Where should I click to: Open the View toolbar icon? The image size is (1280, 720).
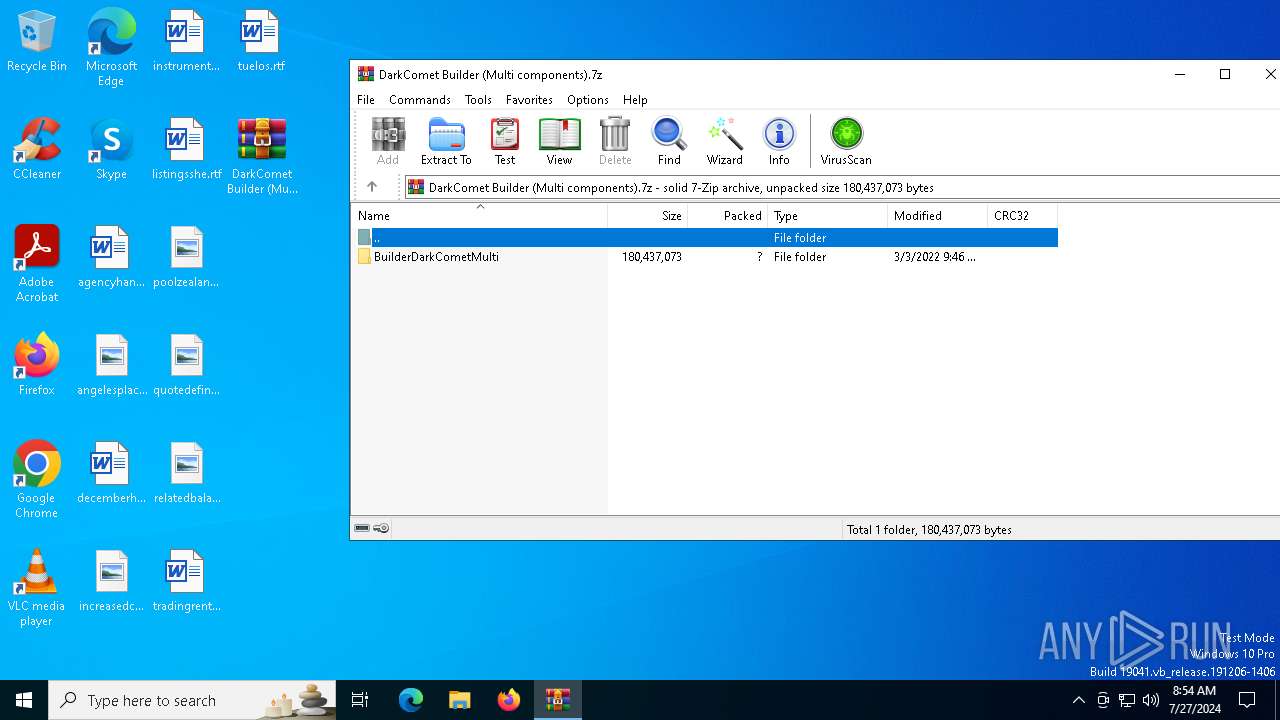point(559,141)
